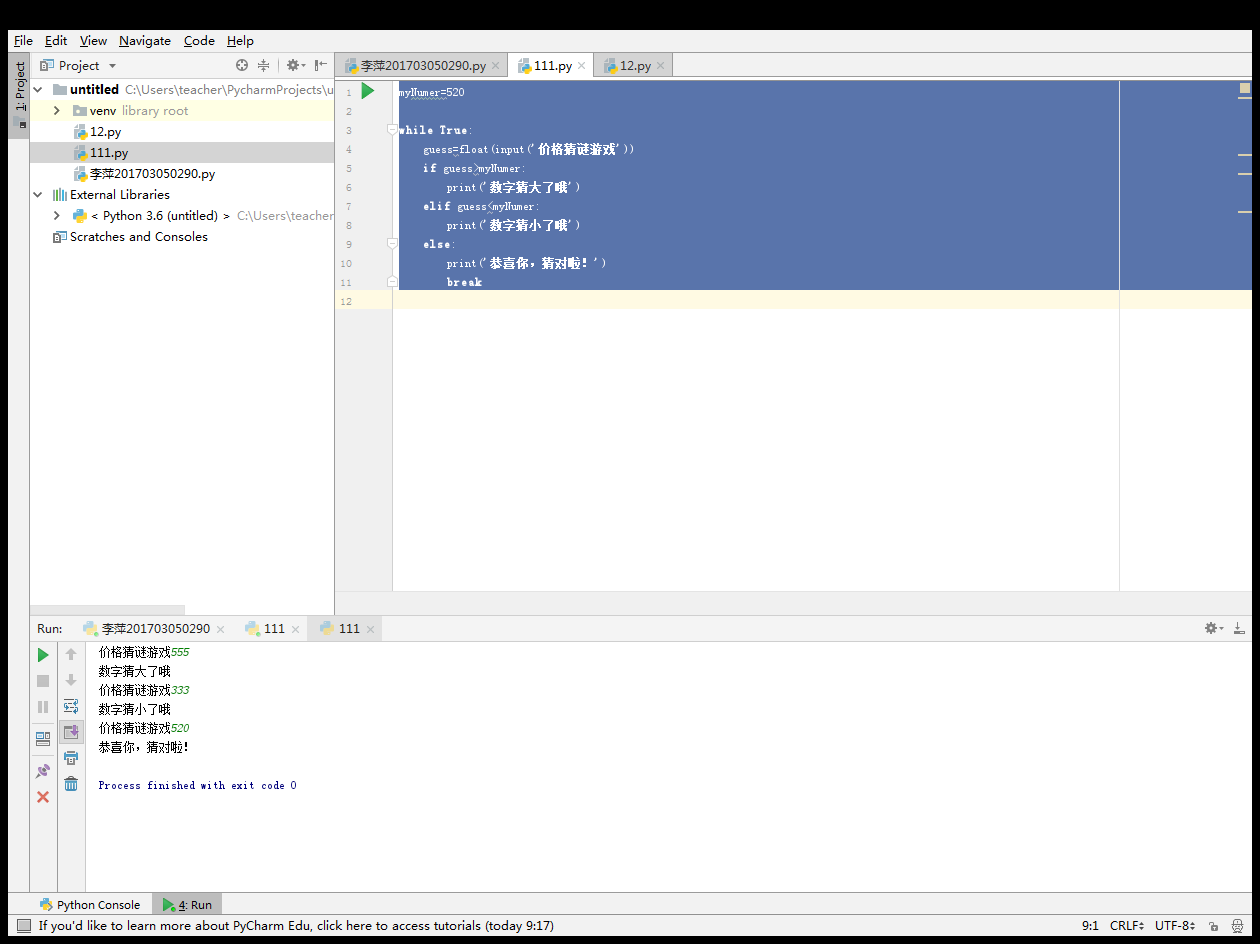Viewport: 1260px width, 944px height.
Task: Open the Navigate menu
Action: coord(145,41)
